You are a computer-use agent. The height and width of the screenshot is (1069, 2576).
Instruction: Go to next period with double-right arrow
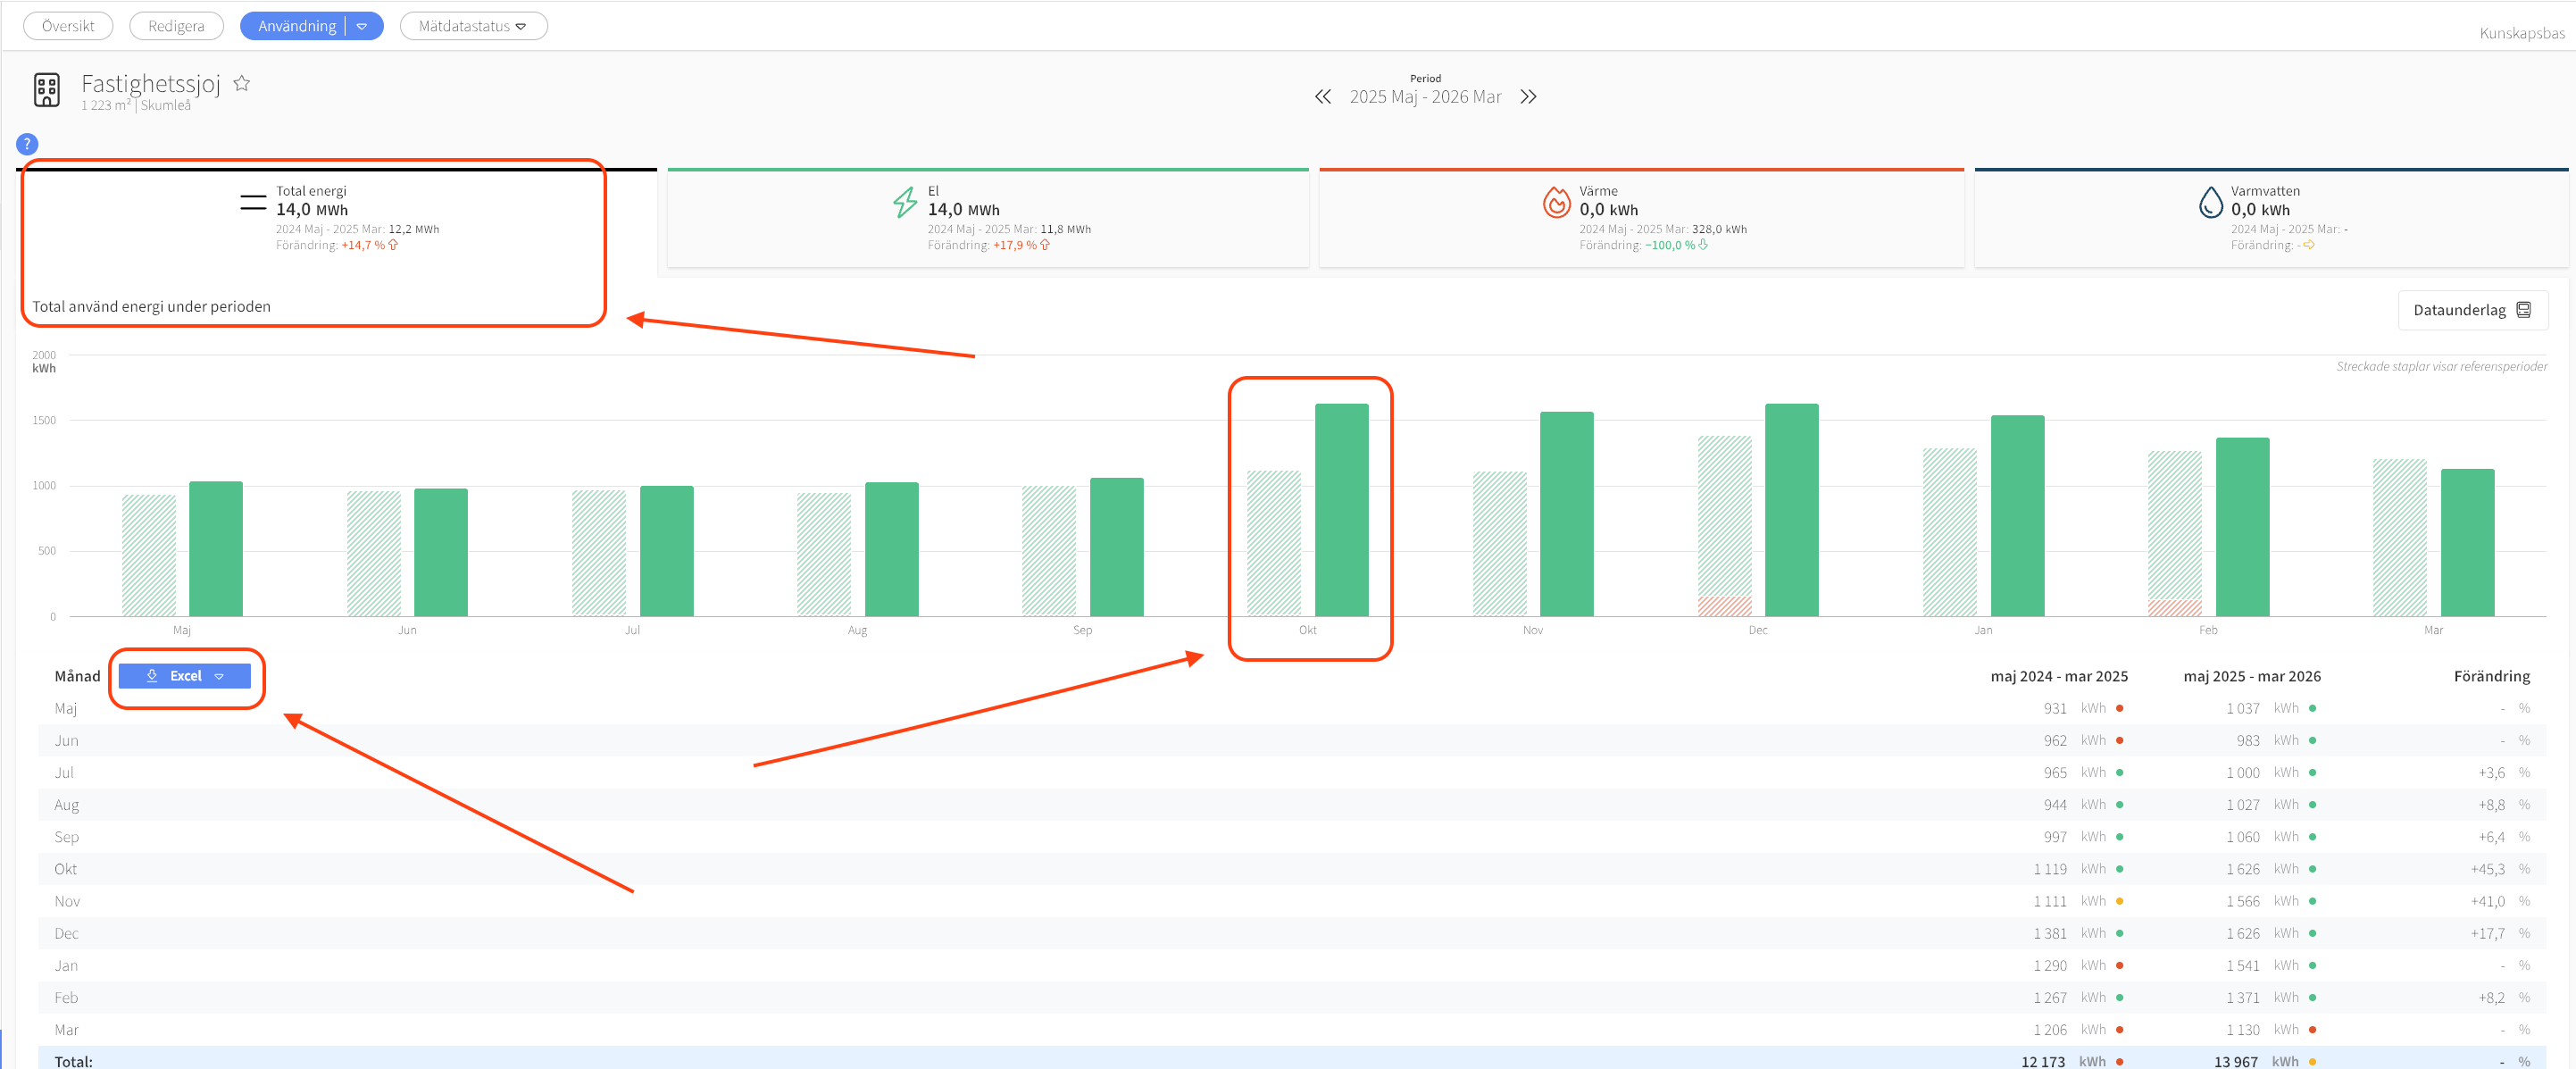[1528, 97]
